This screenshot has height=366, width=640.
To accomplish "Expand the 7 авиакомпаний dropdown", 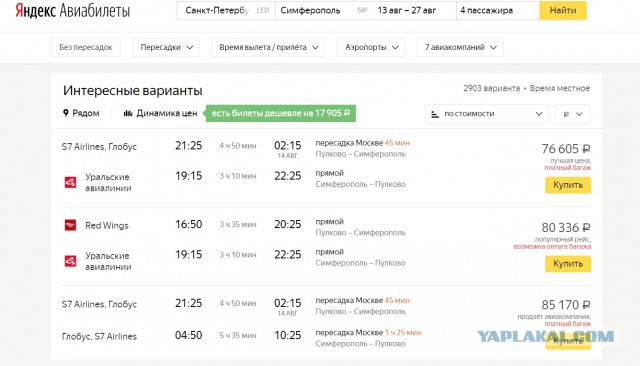I will point(460,47).
